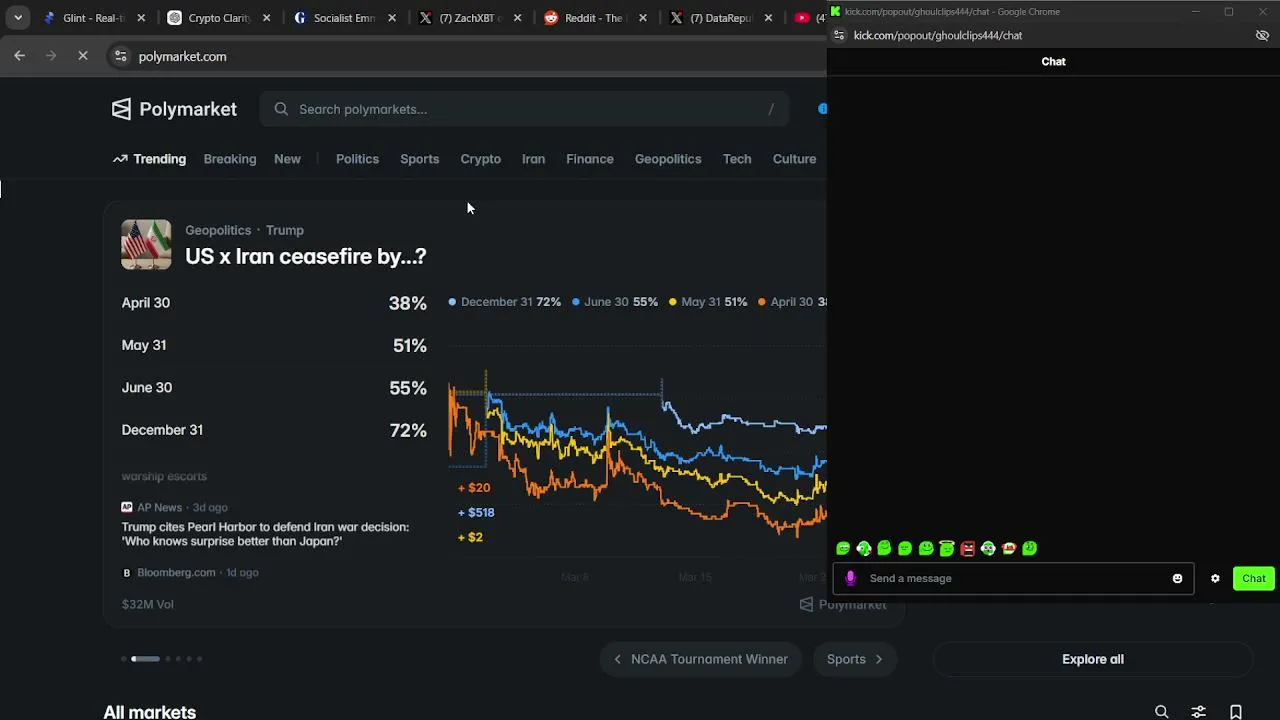Screen dimensions: 1280x720
Task: Select the May 31 outcome row
Action: (x=274, y=345)
